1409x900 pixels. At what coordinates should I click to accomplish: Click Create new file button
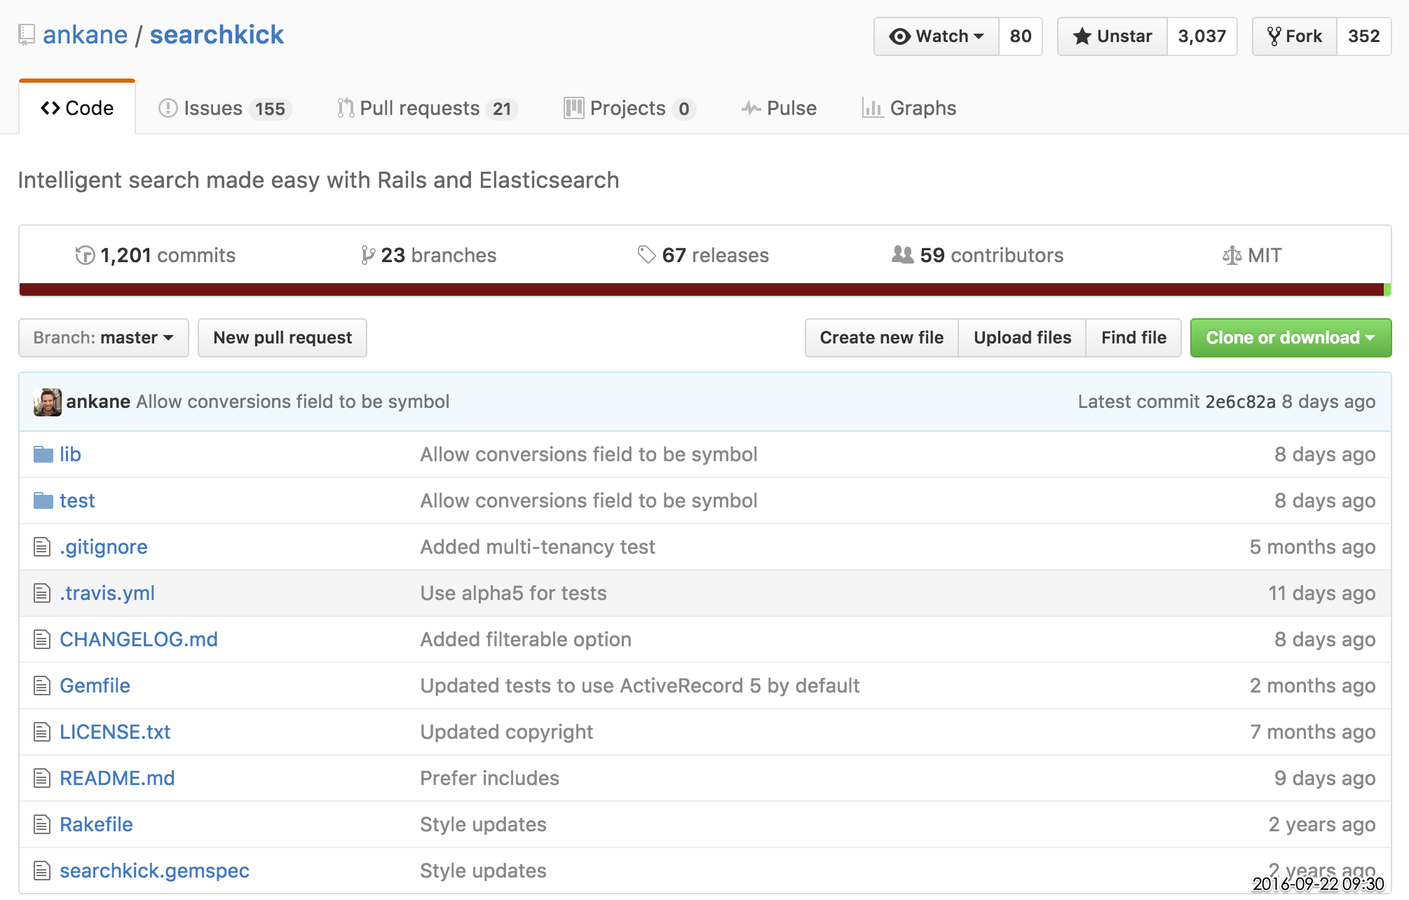(881, 338)
